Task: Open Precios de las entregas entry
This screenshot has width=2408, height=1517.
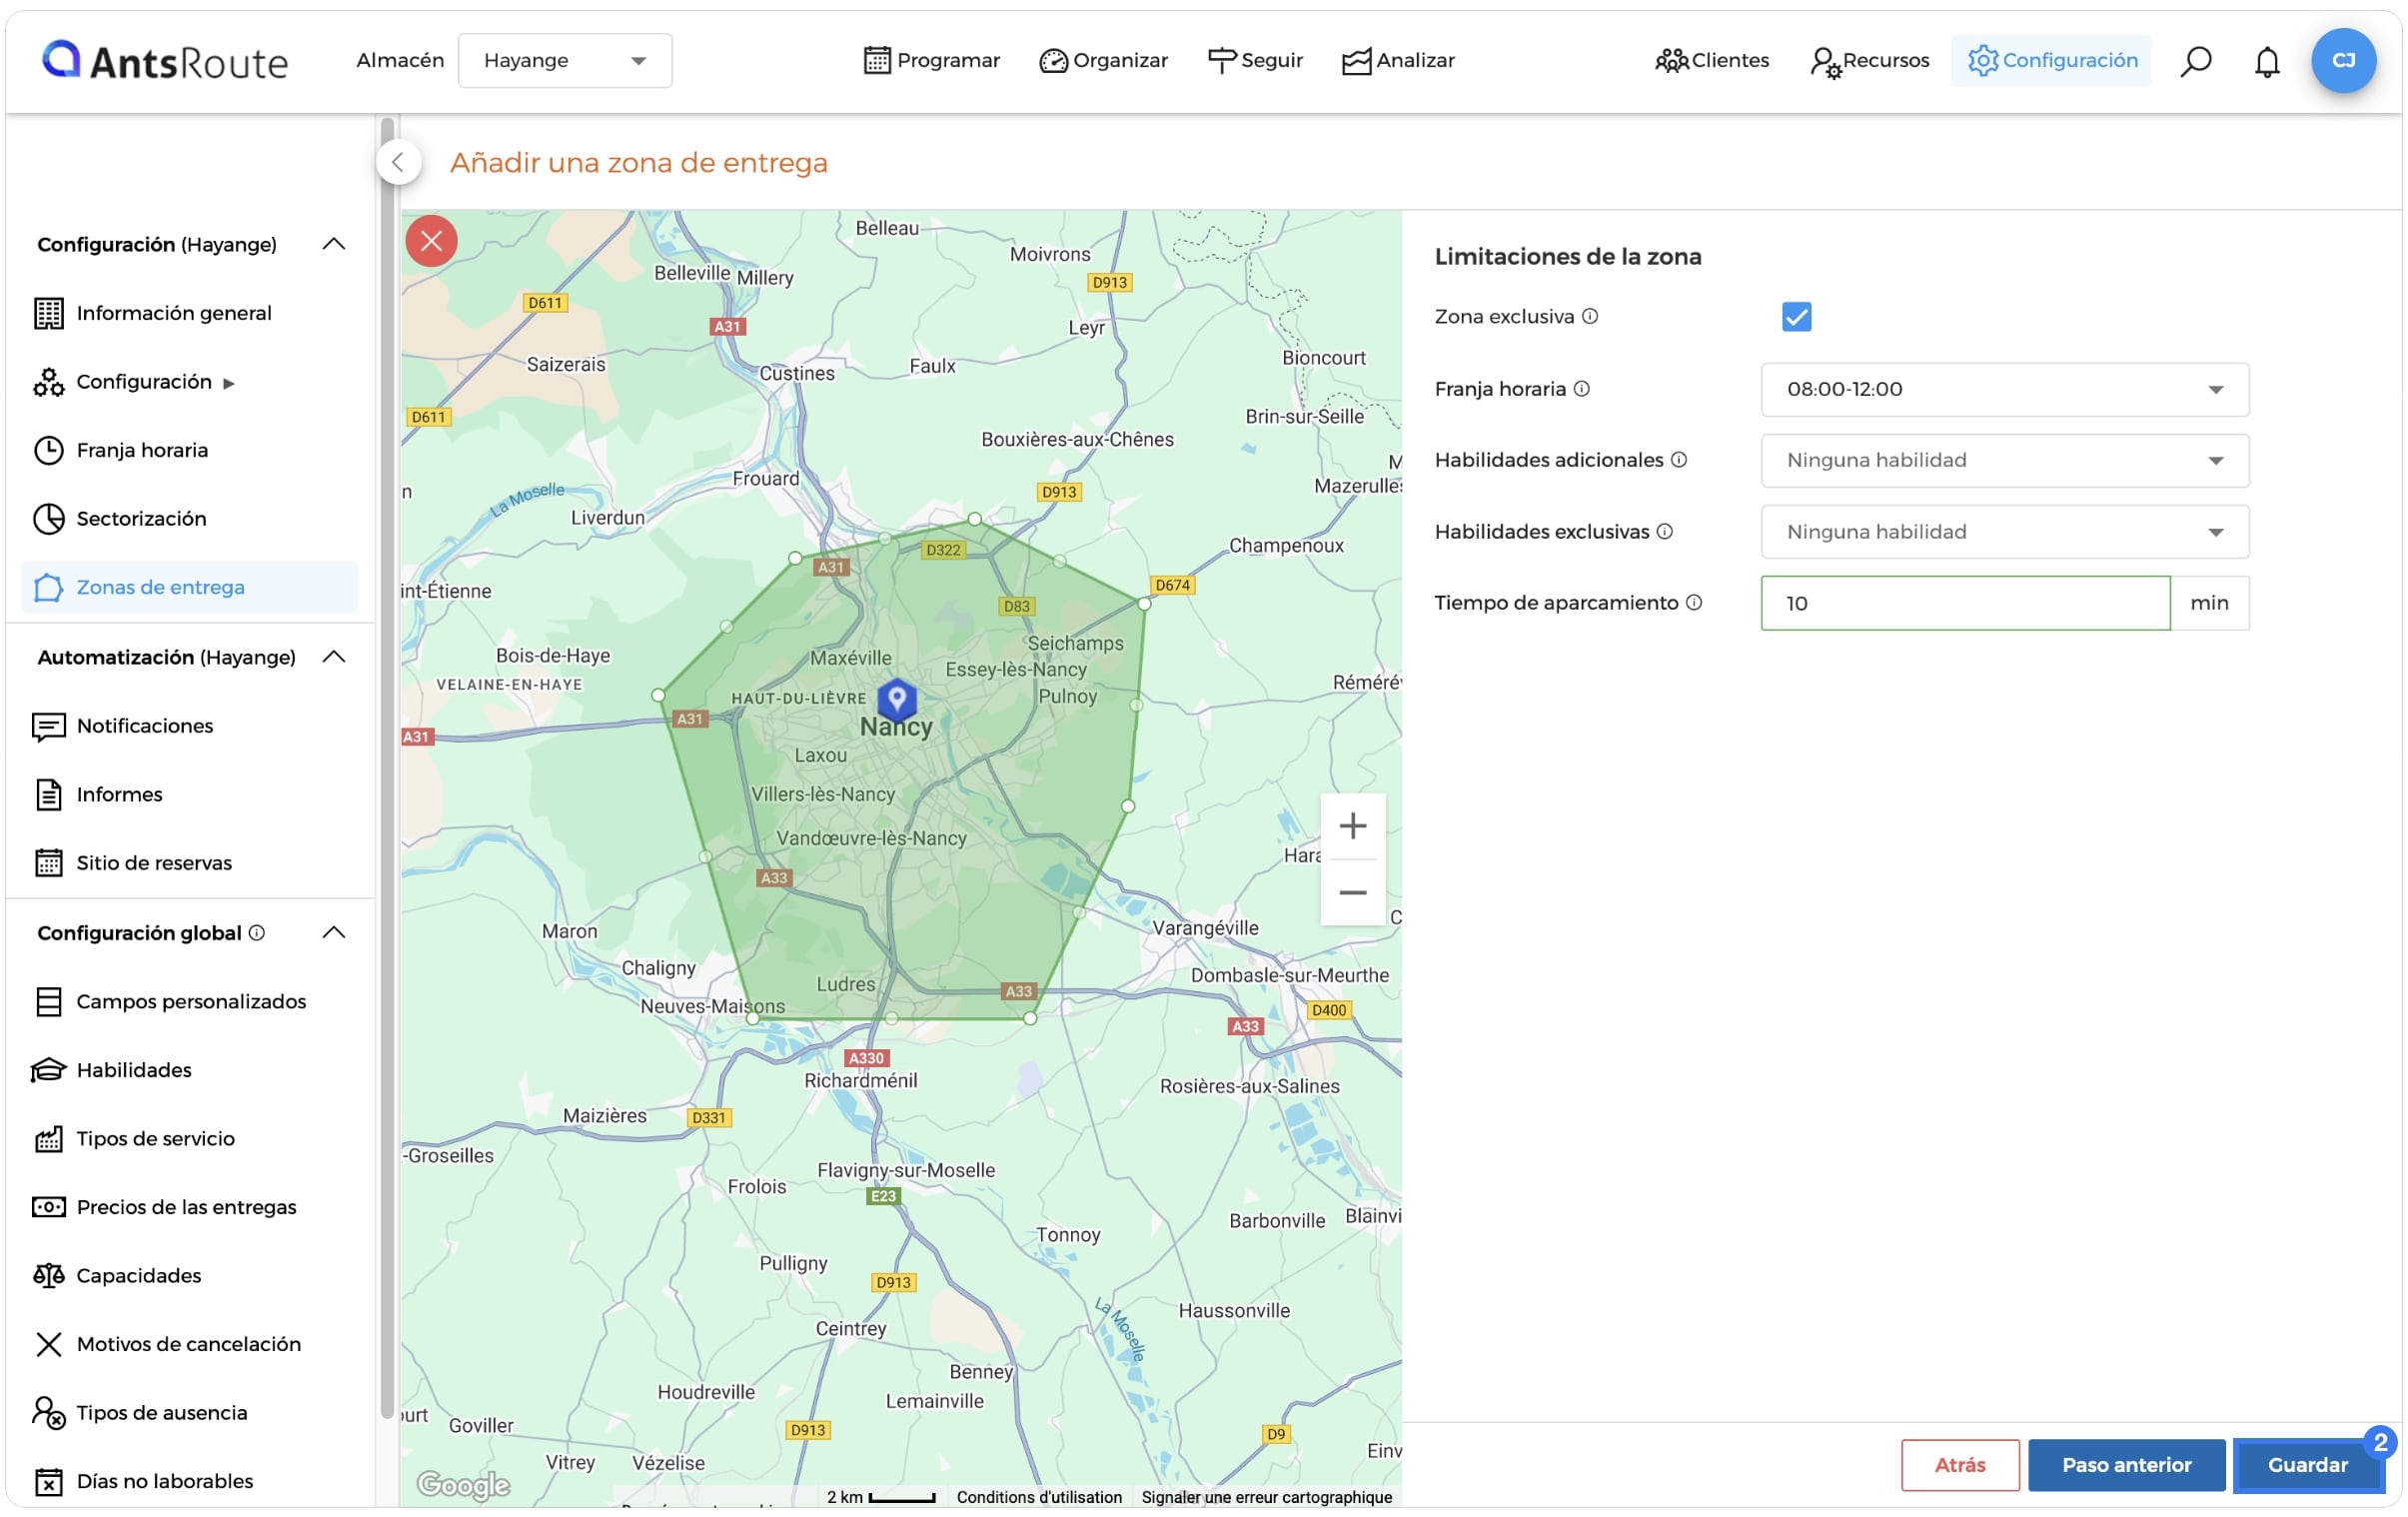Action: pos(189,1207)
